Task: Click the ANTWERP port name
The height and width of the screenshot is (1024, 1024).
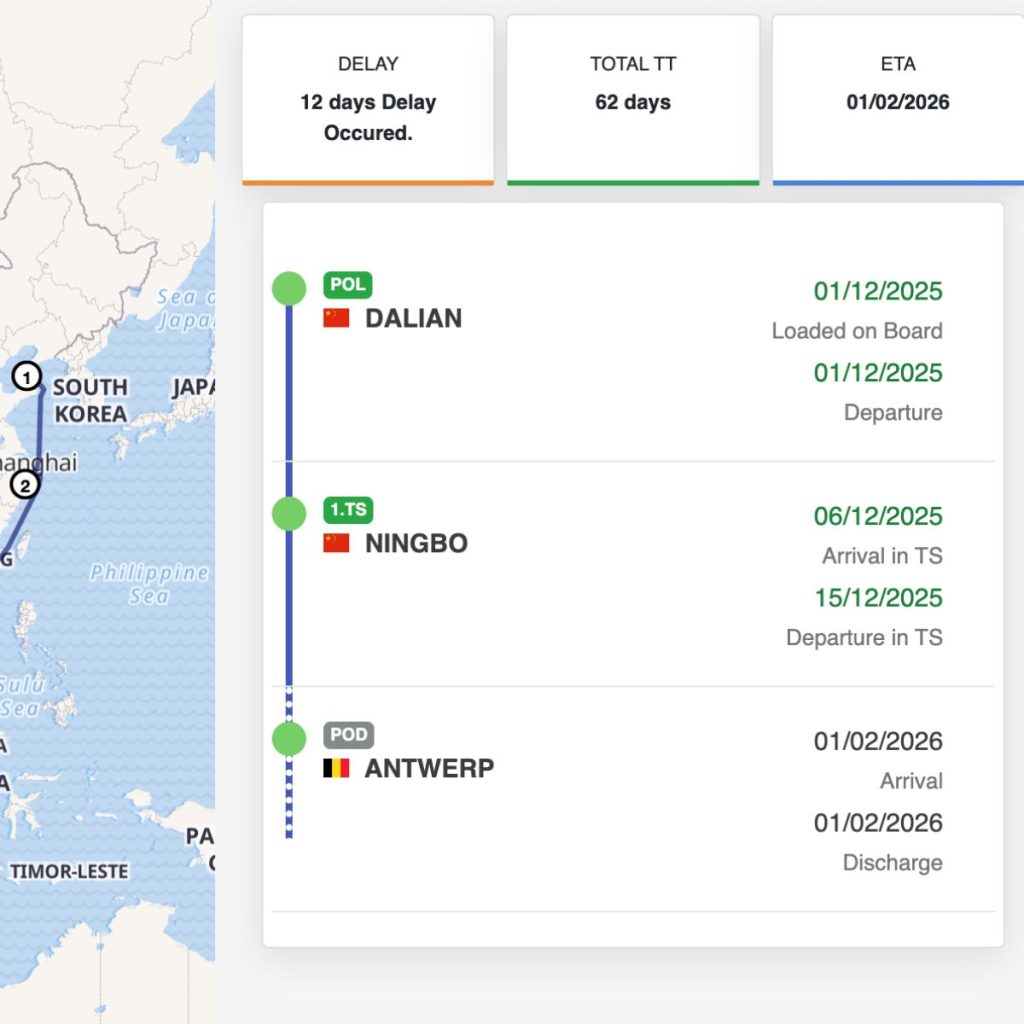Action: point(429,768)
